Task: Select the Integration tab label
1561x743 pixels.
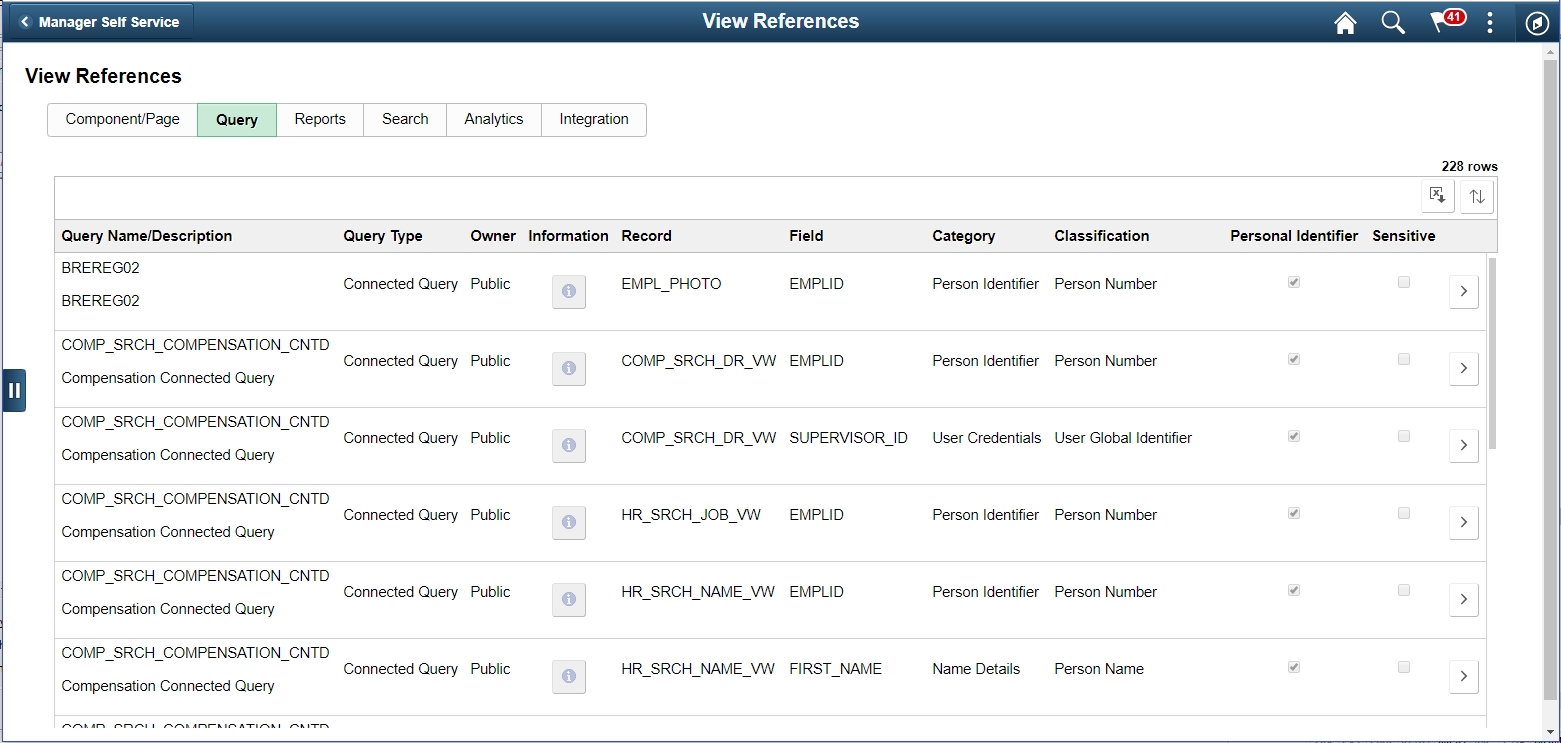Action: (x=593, y=119)
